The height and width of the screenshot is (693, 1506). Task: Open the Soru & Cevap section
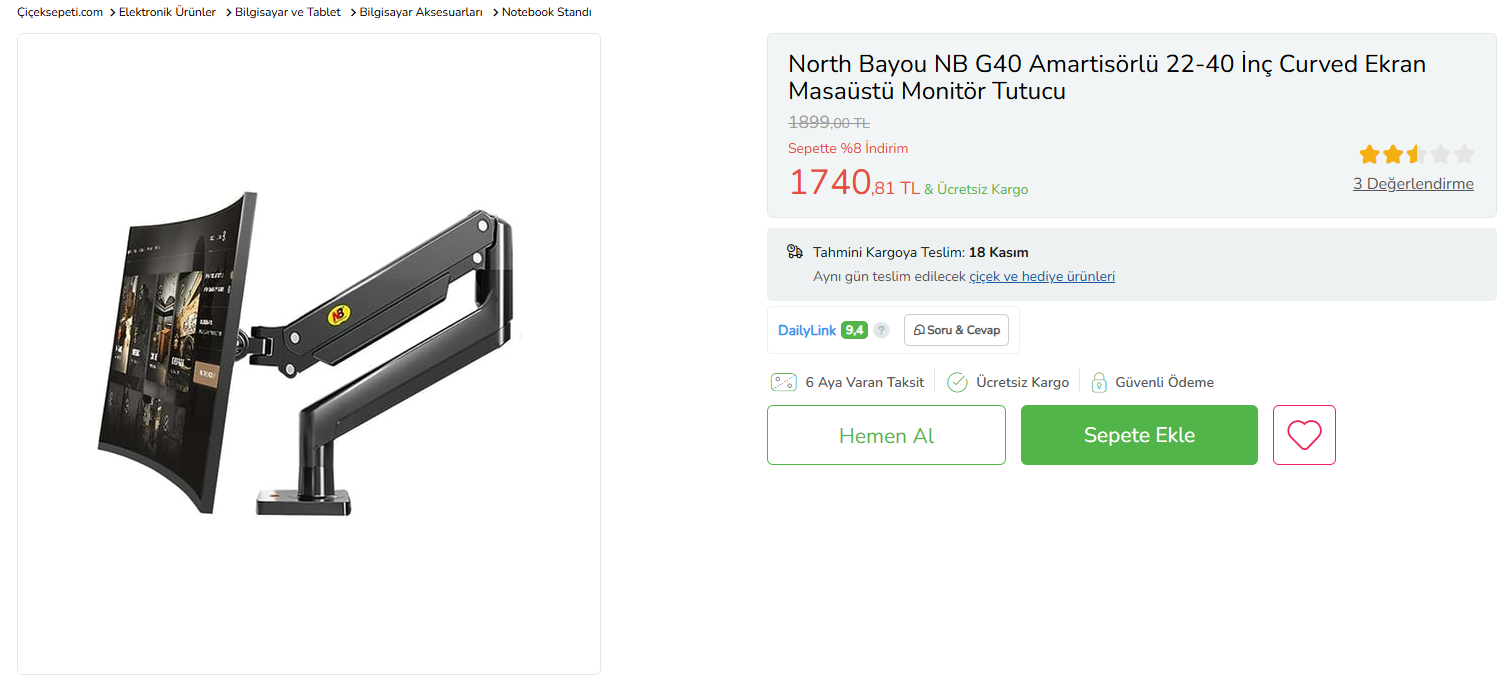(x=957, y=330)
